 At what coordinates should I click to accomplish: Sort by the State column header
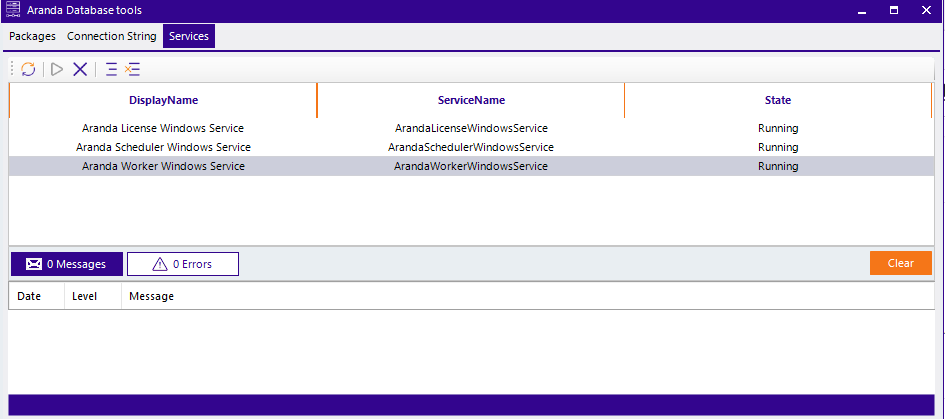click(778, 100)
